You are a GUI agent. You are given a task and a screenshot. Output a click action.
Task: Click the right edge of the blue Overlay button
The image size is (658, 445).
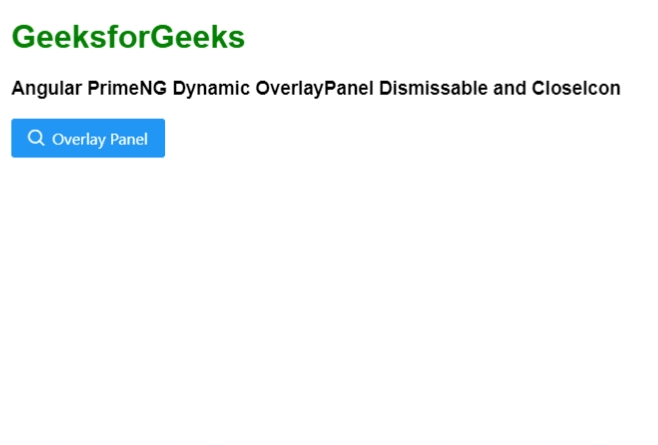click(161, 138)
